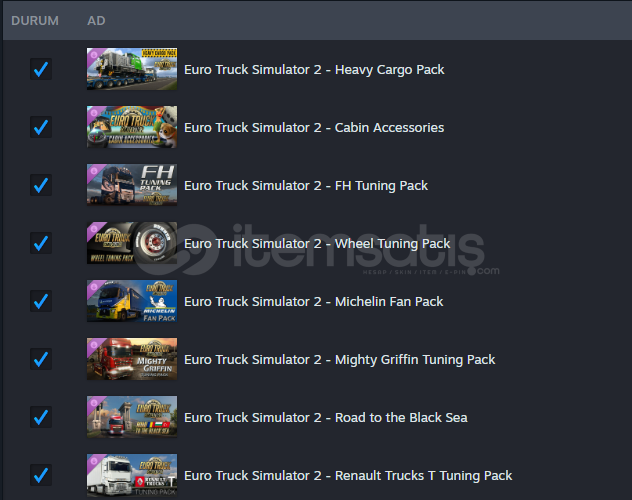The width and height of the screenshot is (632, 500).
Task: Open the Cabin Accessories DLC thumbnail
Action: pyautogui.click(x=132, y=127)
